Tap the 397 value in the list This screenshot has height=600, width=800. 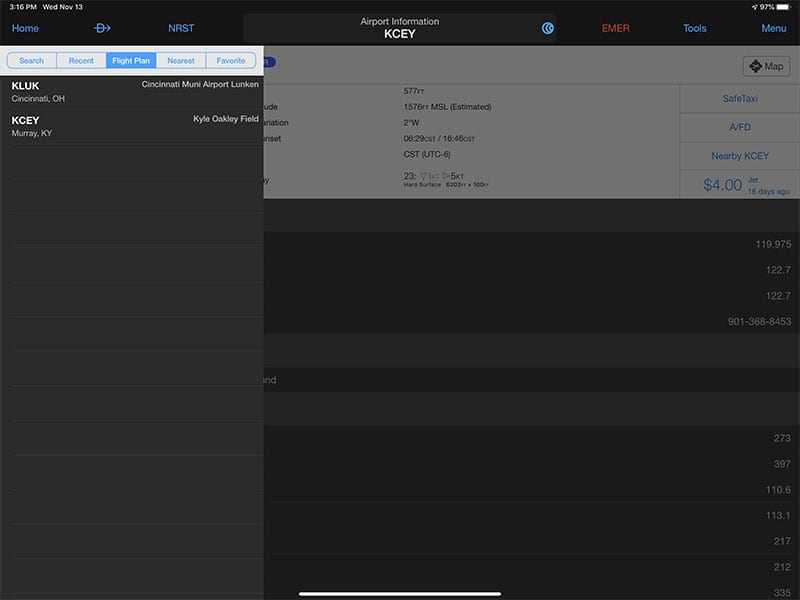tap(782, 464)
